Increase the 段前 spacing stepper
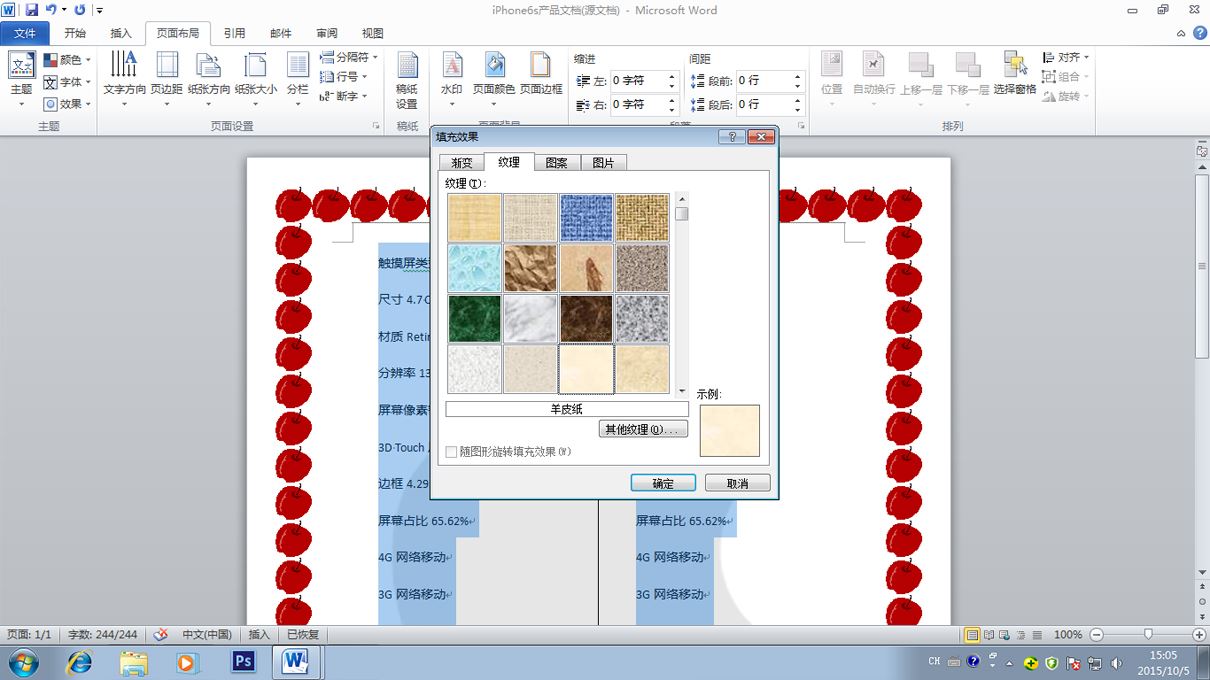 798,76
